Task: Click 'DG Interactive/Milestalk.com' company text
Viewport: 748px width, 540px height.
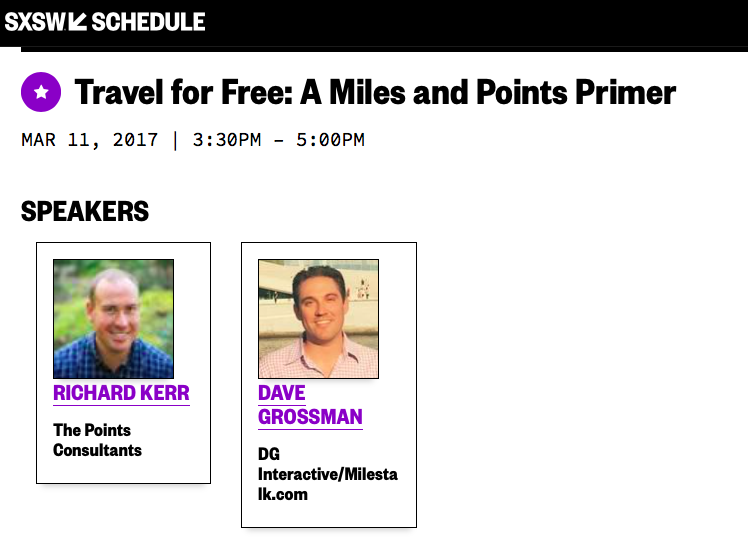Action: pos(328,474)
